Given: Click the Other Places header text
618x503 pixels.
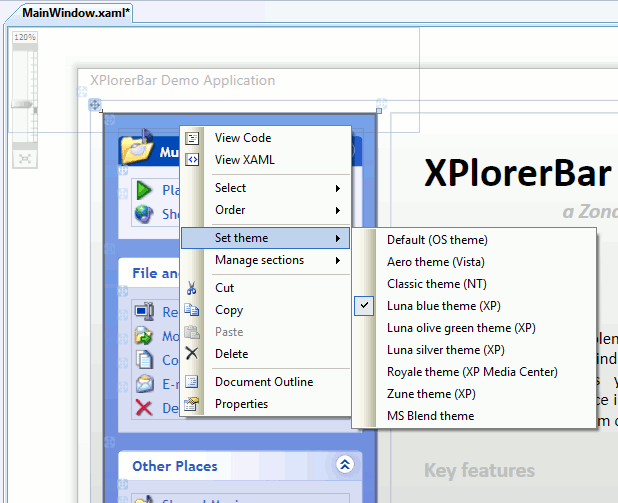Looking at the screenshot, I should coord(175,466).
